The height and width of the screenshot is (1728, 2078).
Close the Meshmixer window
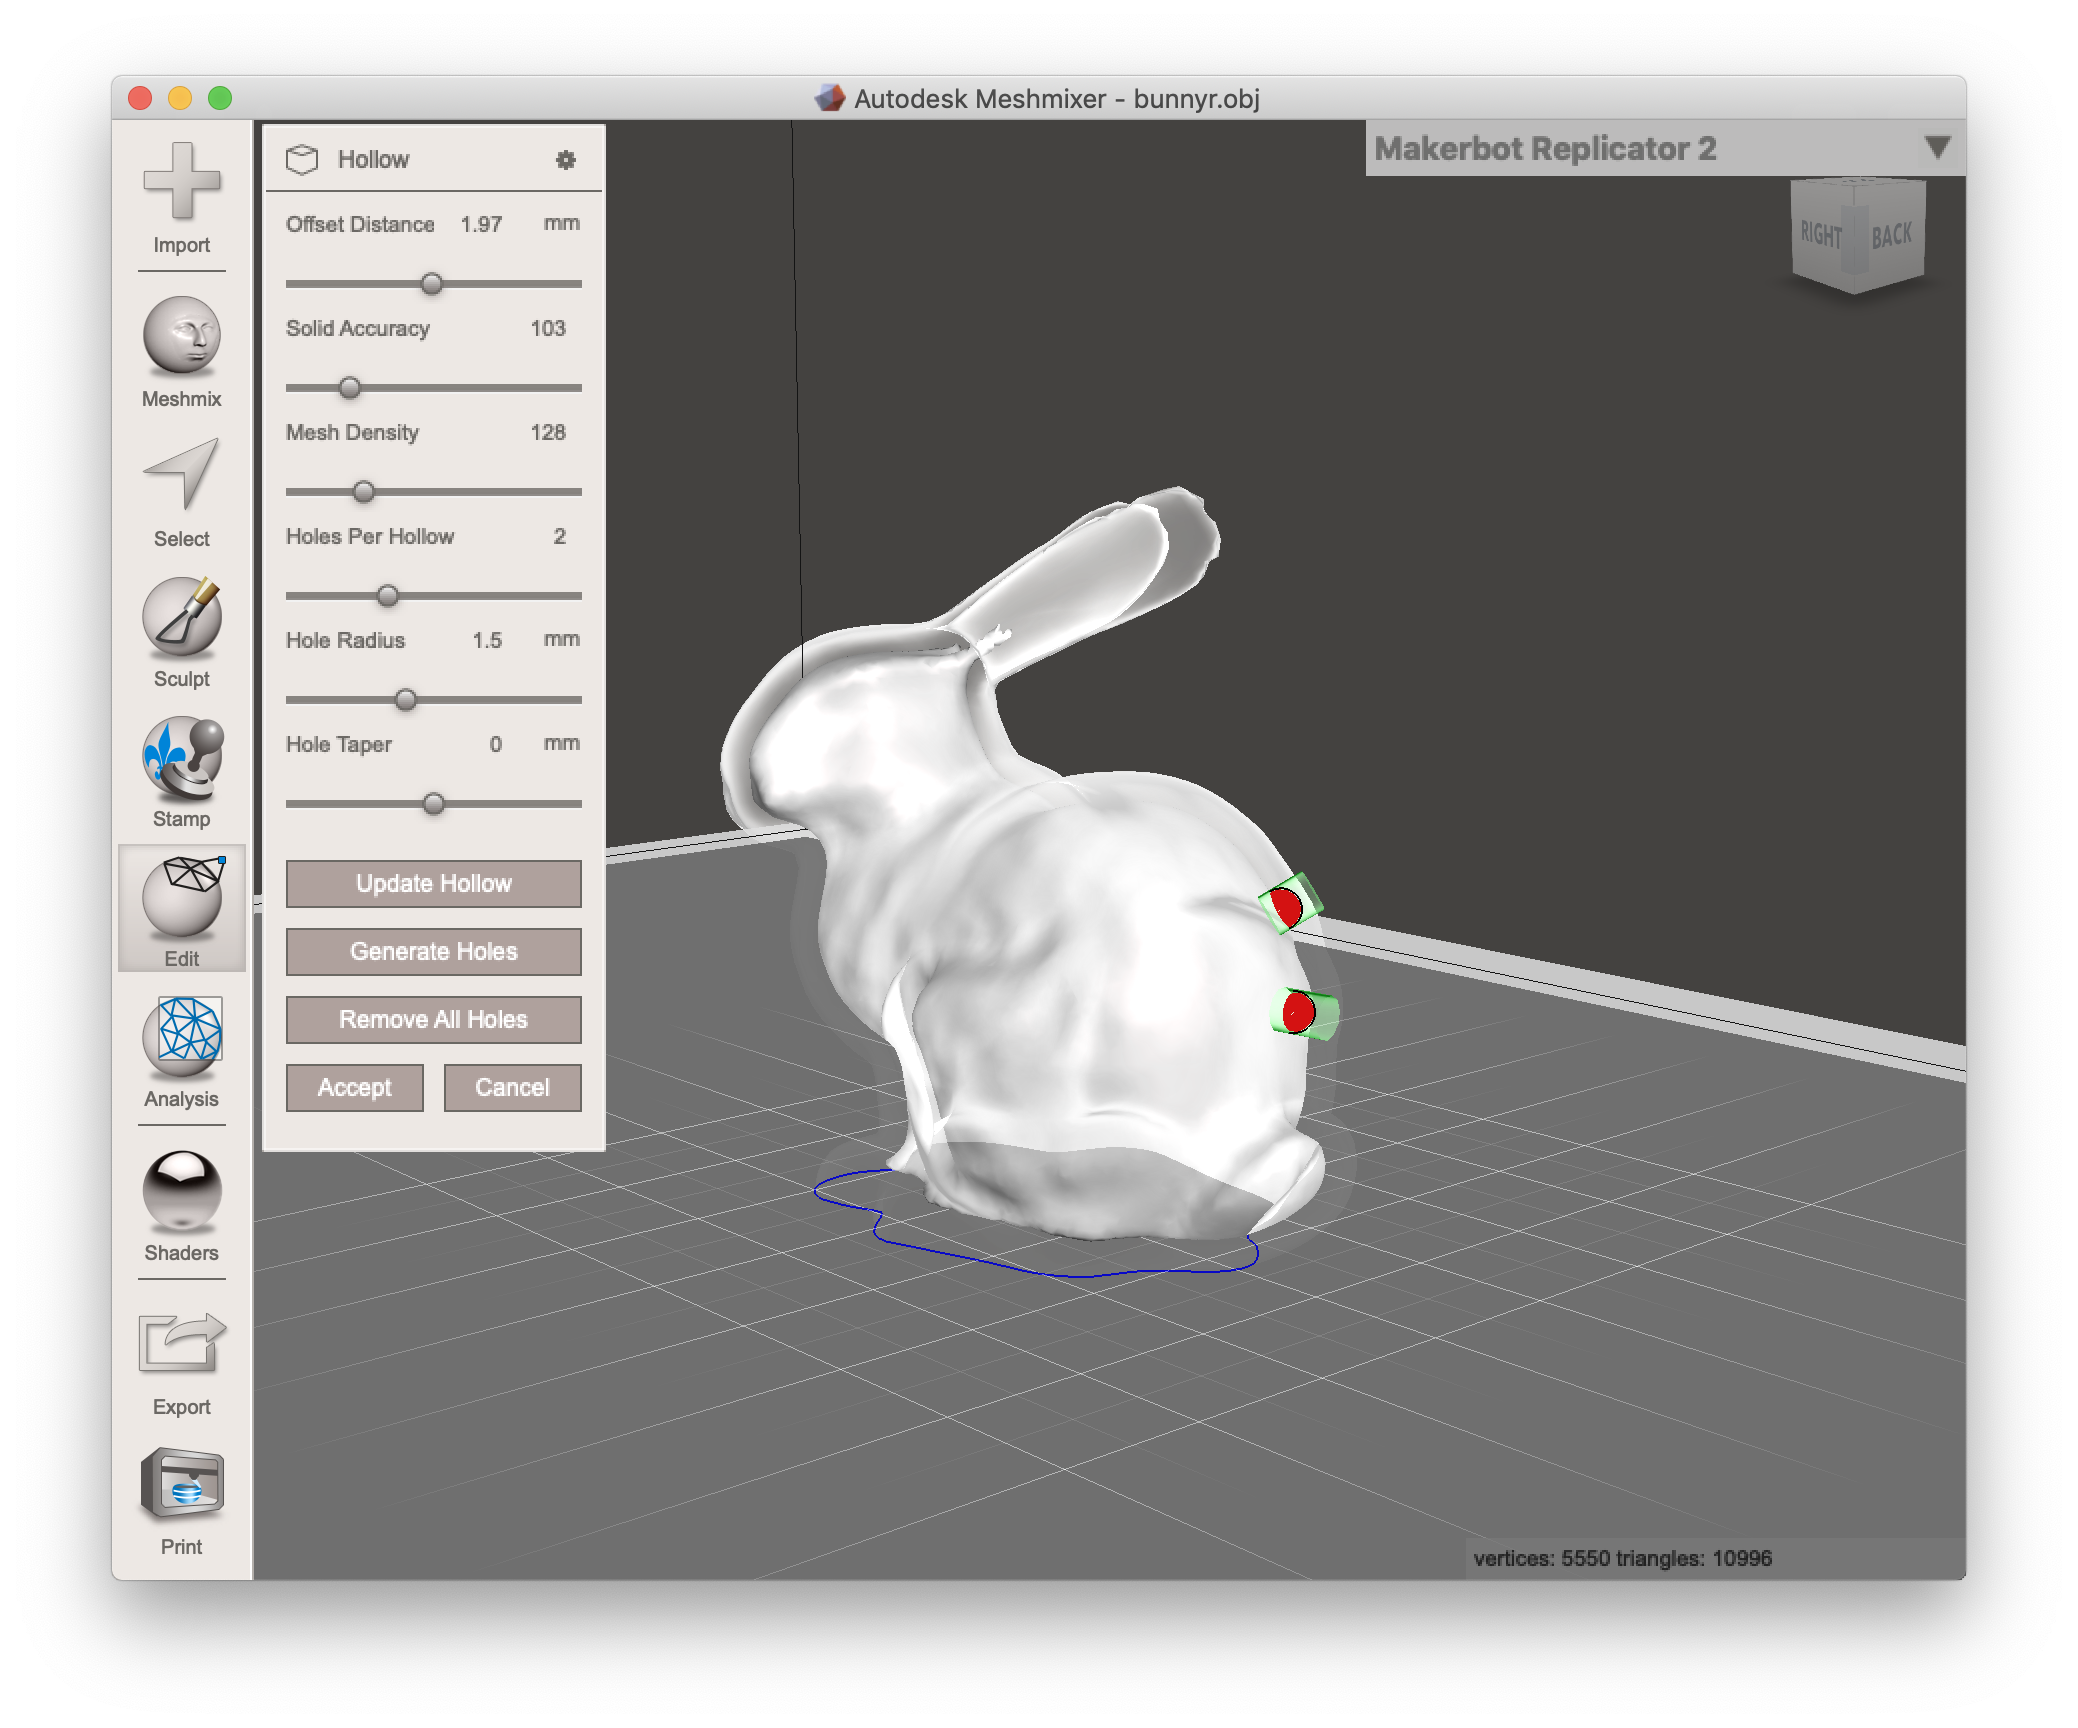click(x=140, y=98)
